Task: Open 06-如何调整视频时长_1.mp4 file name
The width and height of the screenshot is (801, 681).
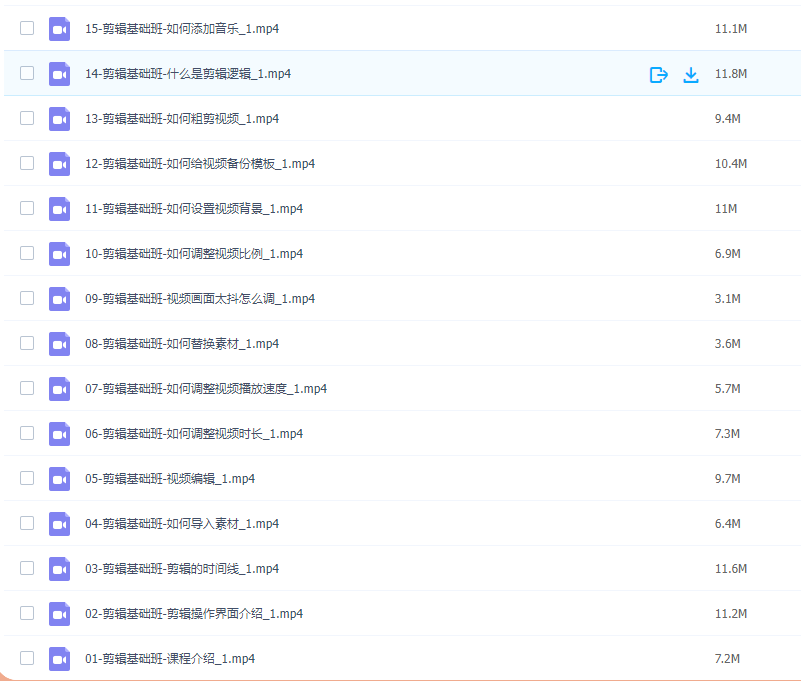Action: pos(194,434)
